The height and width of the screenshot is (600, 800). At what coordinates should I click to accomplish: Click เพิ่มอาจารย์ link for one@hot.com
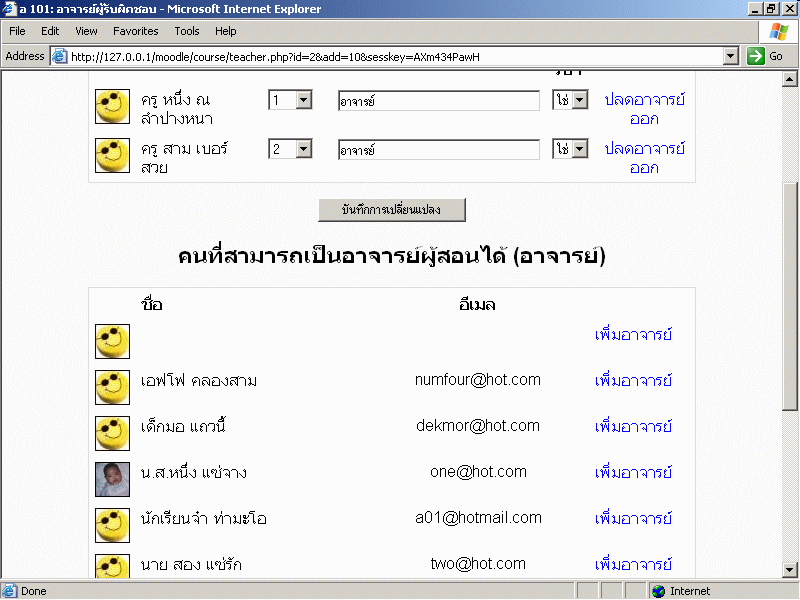[633, 472]
